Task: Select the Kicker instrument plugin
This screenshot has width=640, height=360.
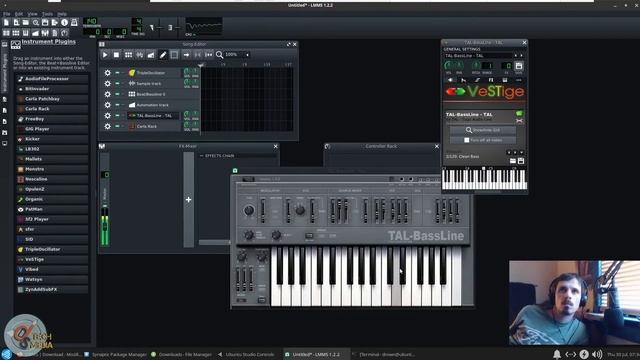Action: coord(52,139)
